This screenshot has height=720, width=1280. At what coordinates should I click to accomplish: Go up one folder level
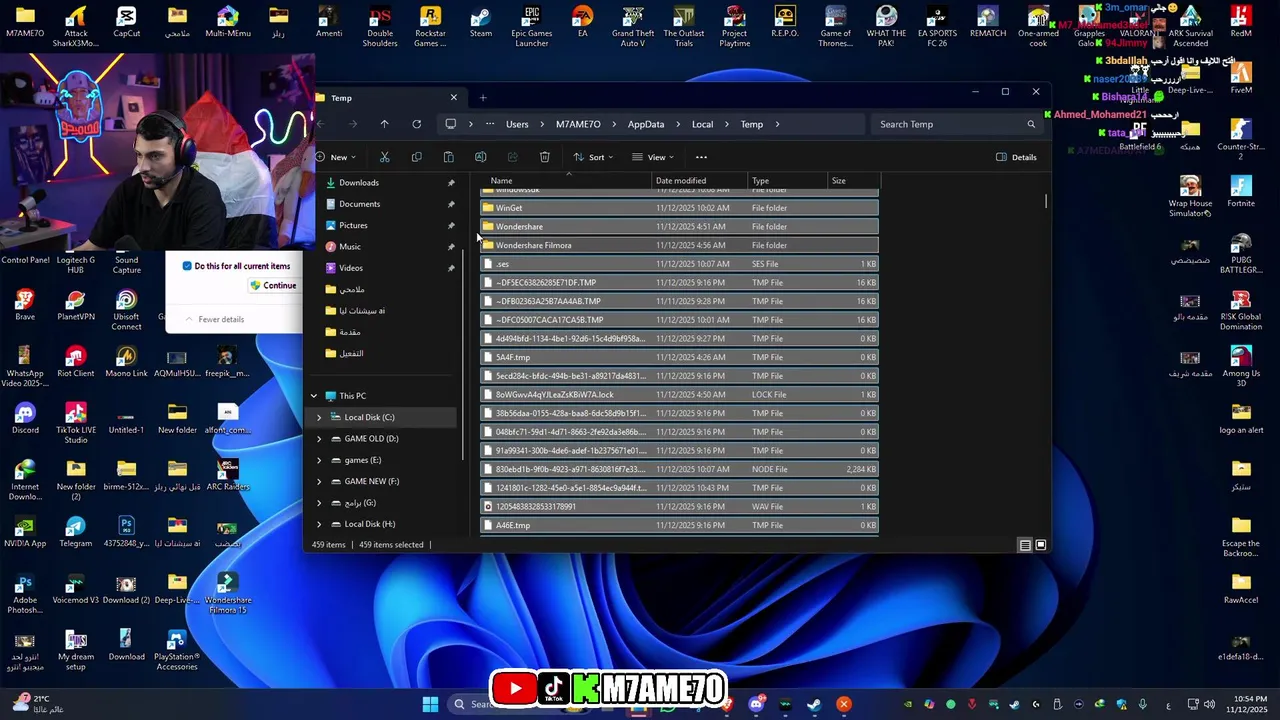(384, 124)
